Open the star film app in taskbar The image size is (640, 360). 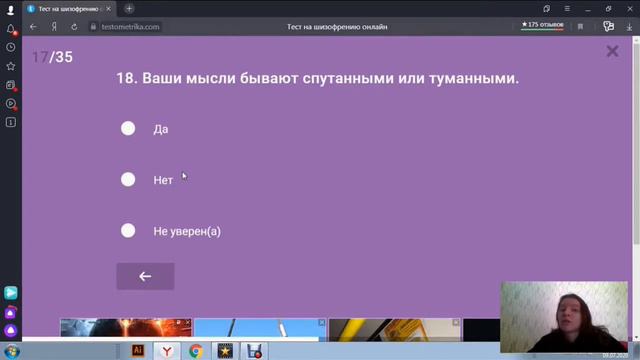(225, 351)
